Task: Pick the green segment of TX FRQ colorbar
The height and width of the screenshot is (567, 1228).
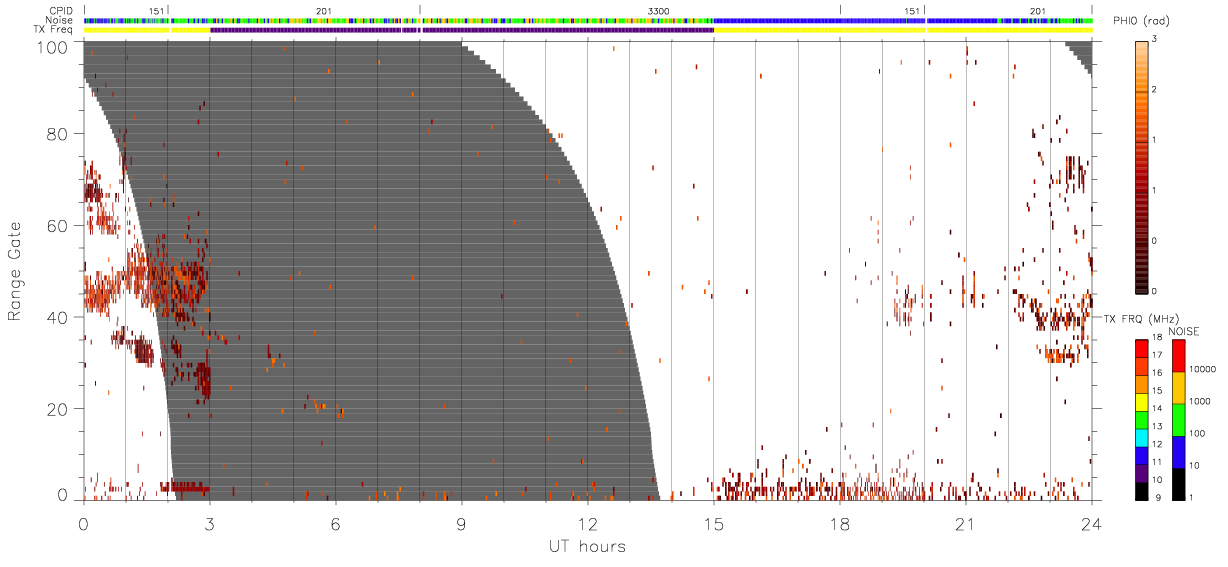Action: pos(1142,420)
